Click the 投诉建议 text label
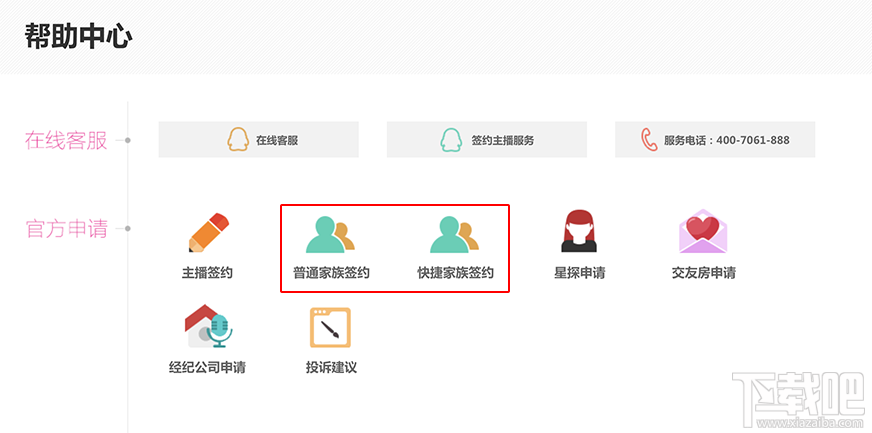The image size is (872, 433). [331, 367]
